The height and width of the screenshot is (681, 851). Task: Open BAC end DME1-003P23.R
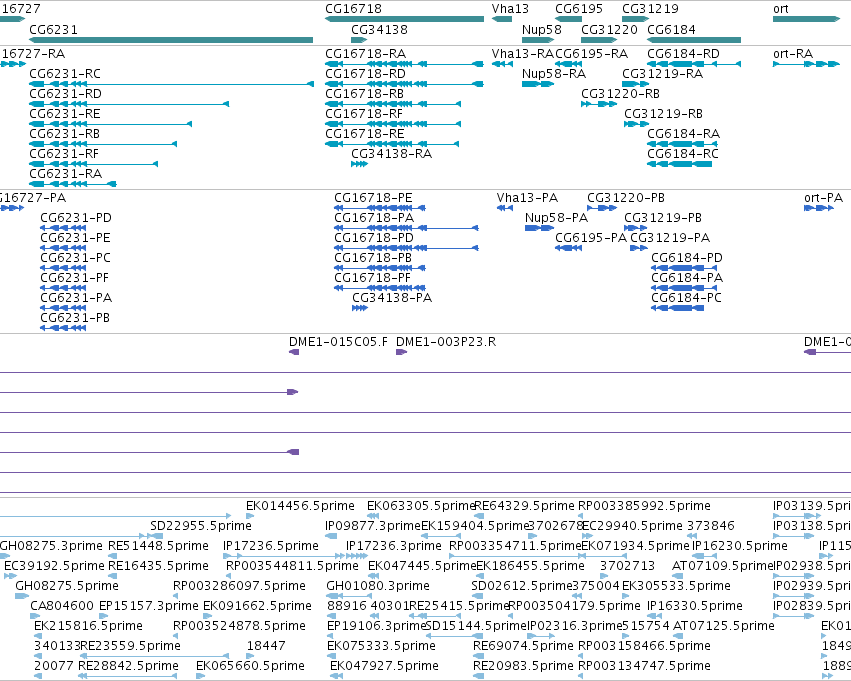pos(402,352)
